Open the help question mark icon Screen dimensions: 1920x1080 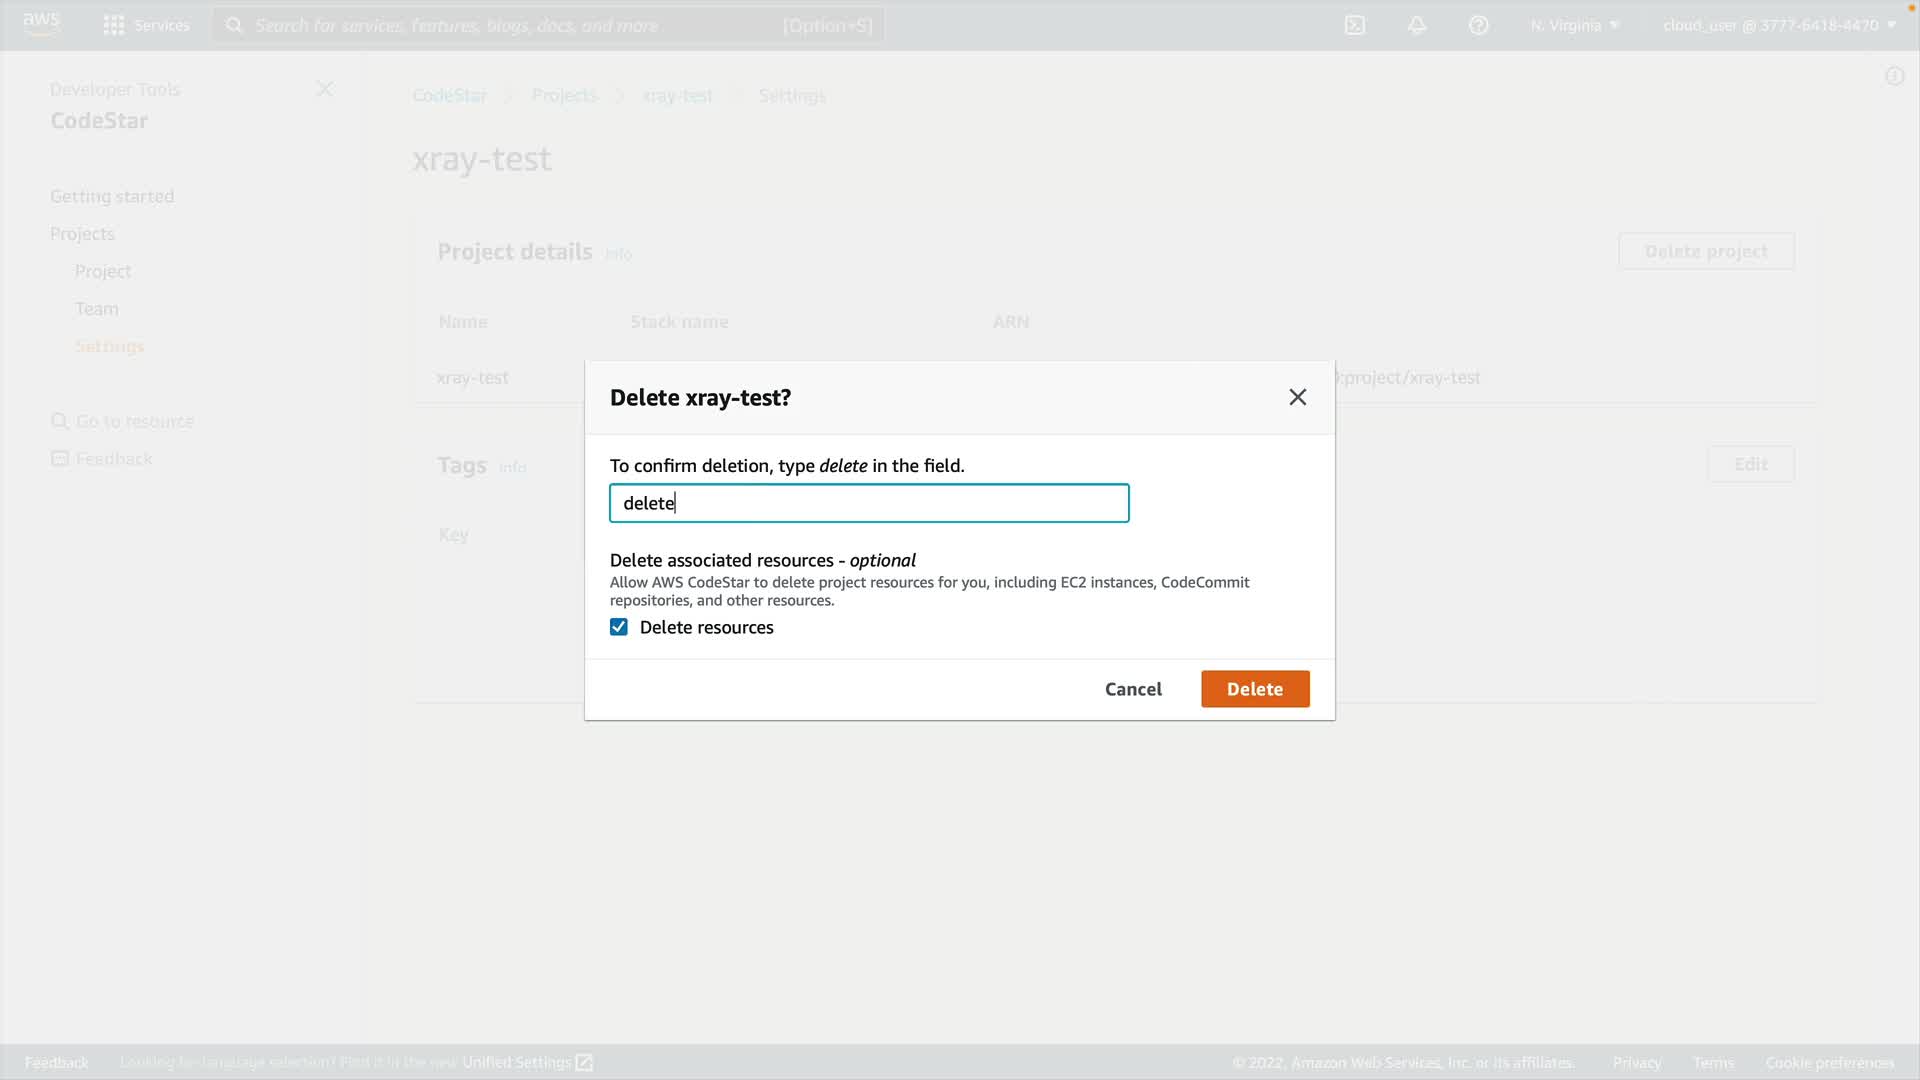click(x=1479, y=25)
